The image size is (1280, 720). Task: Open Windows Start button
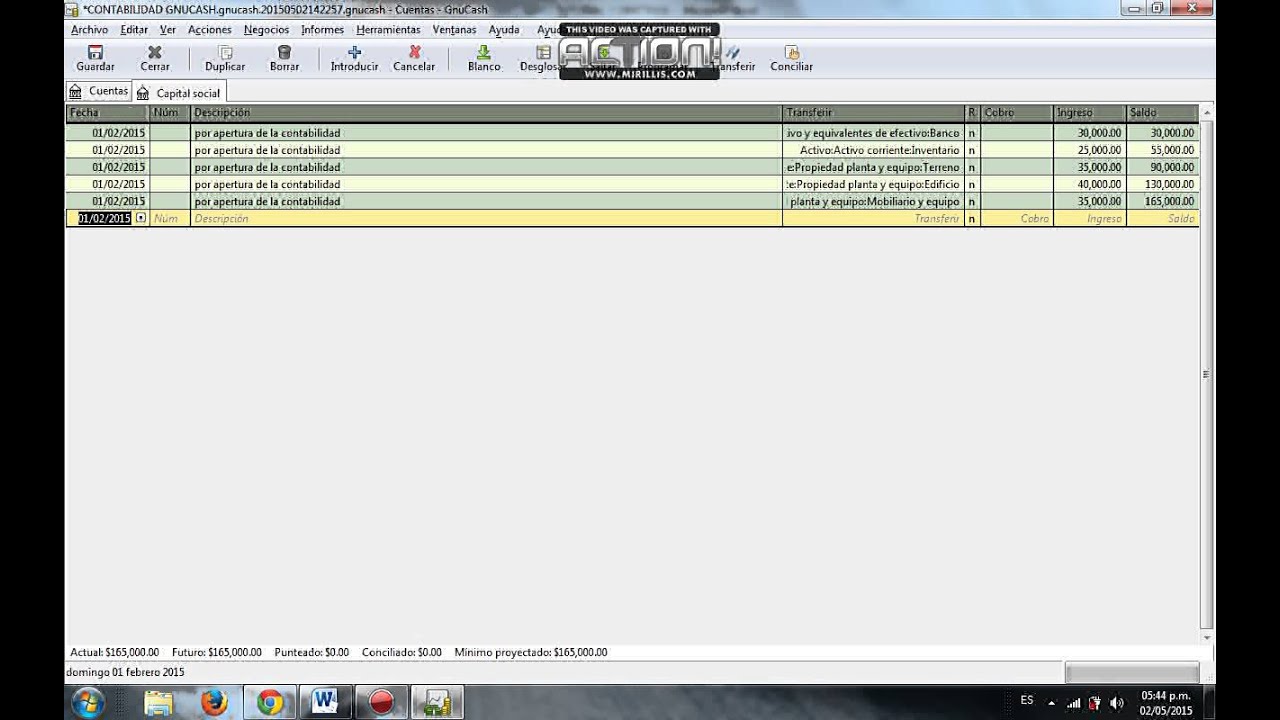coord(88,702)
